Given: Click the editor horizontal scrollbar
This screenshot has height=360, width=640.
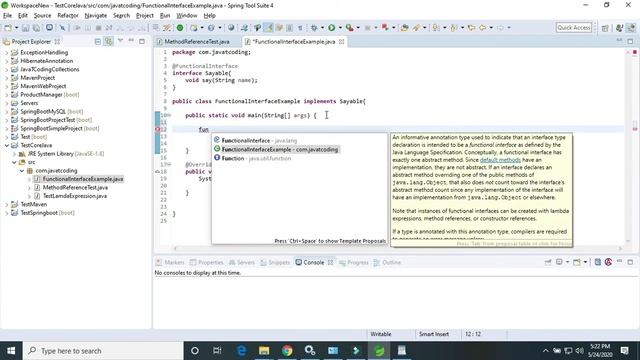Looking at the screenshot, I should coord(398,248).
